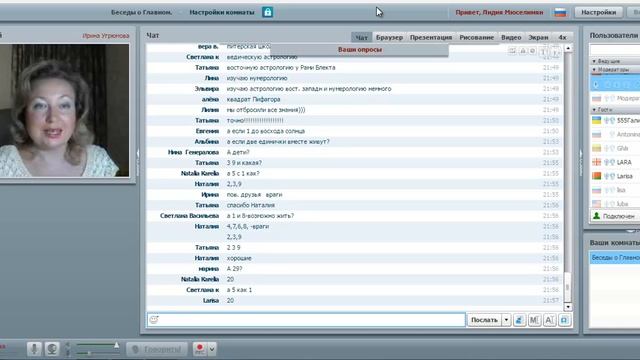Click the Настройки button in top bar

click(x=598, y=12)
